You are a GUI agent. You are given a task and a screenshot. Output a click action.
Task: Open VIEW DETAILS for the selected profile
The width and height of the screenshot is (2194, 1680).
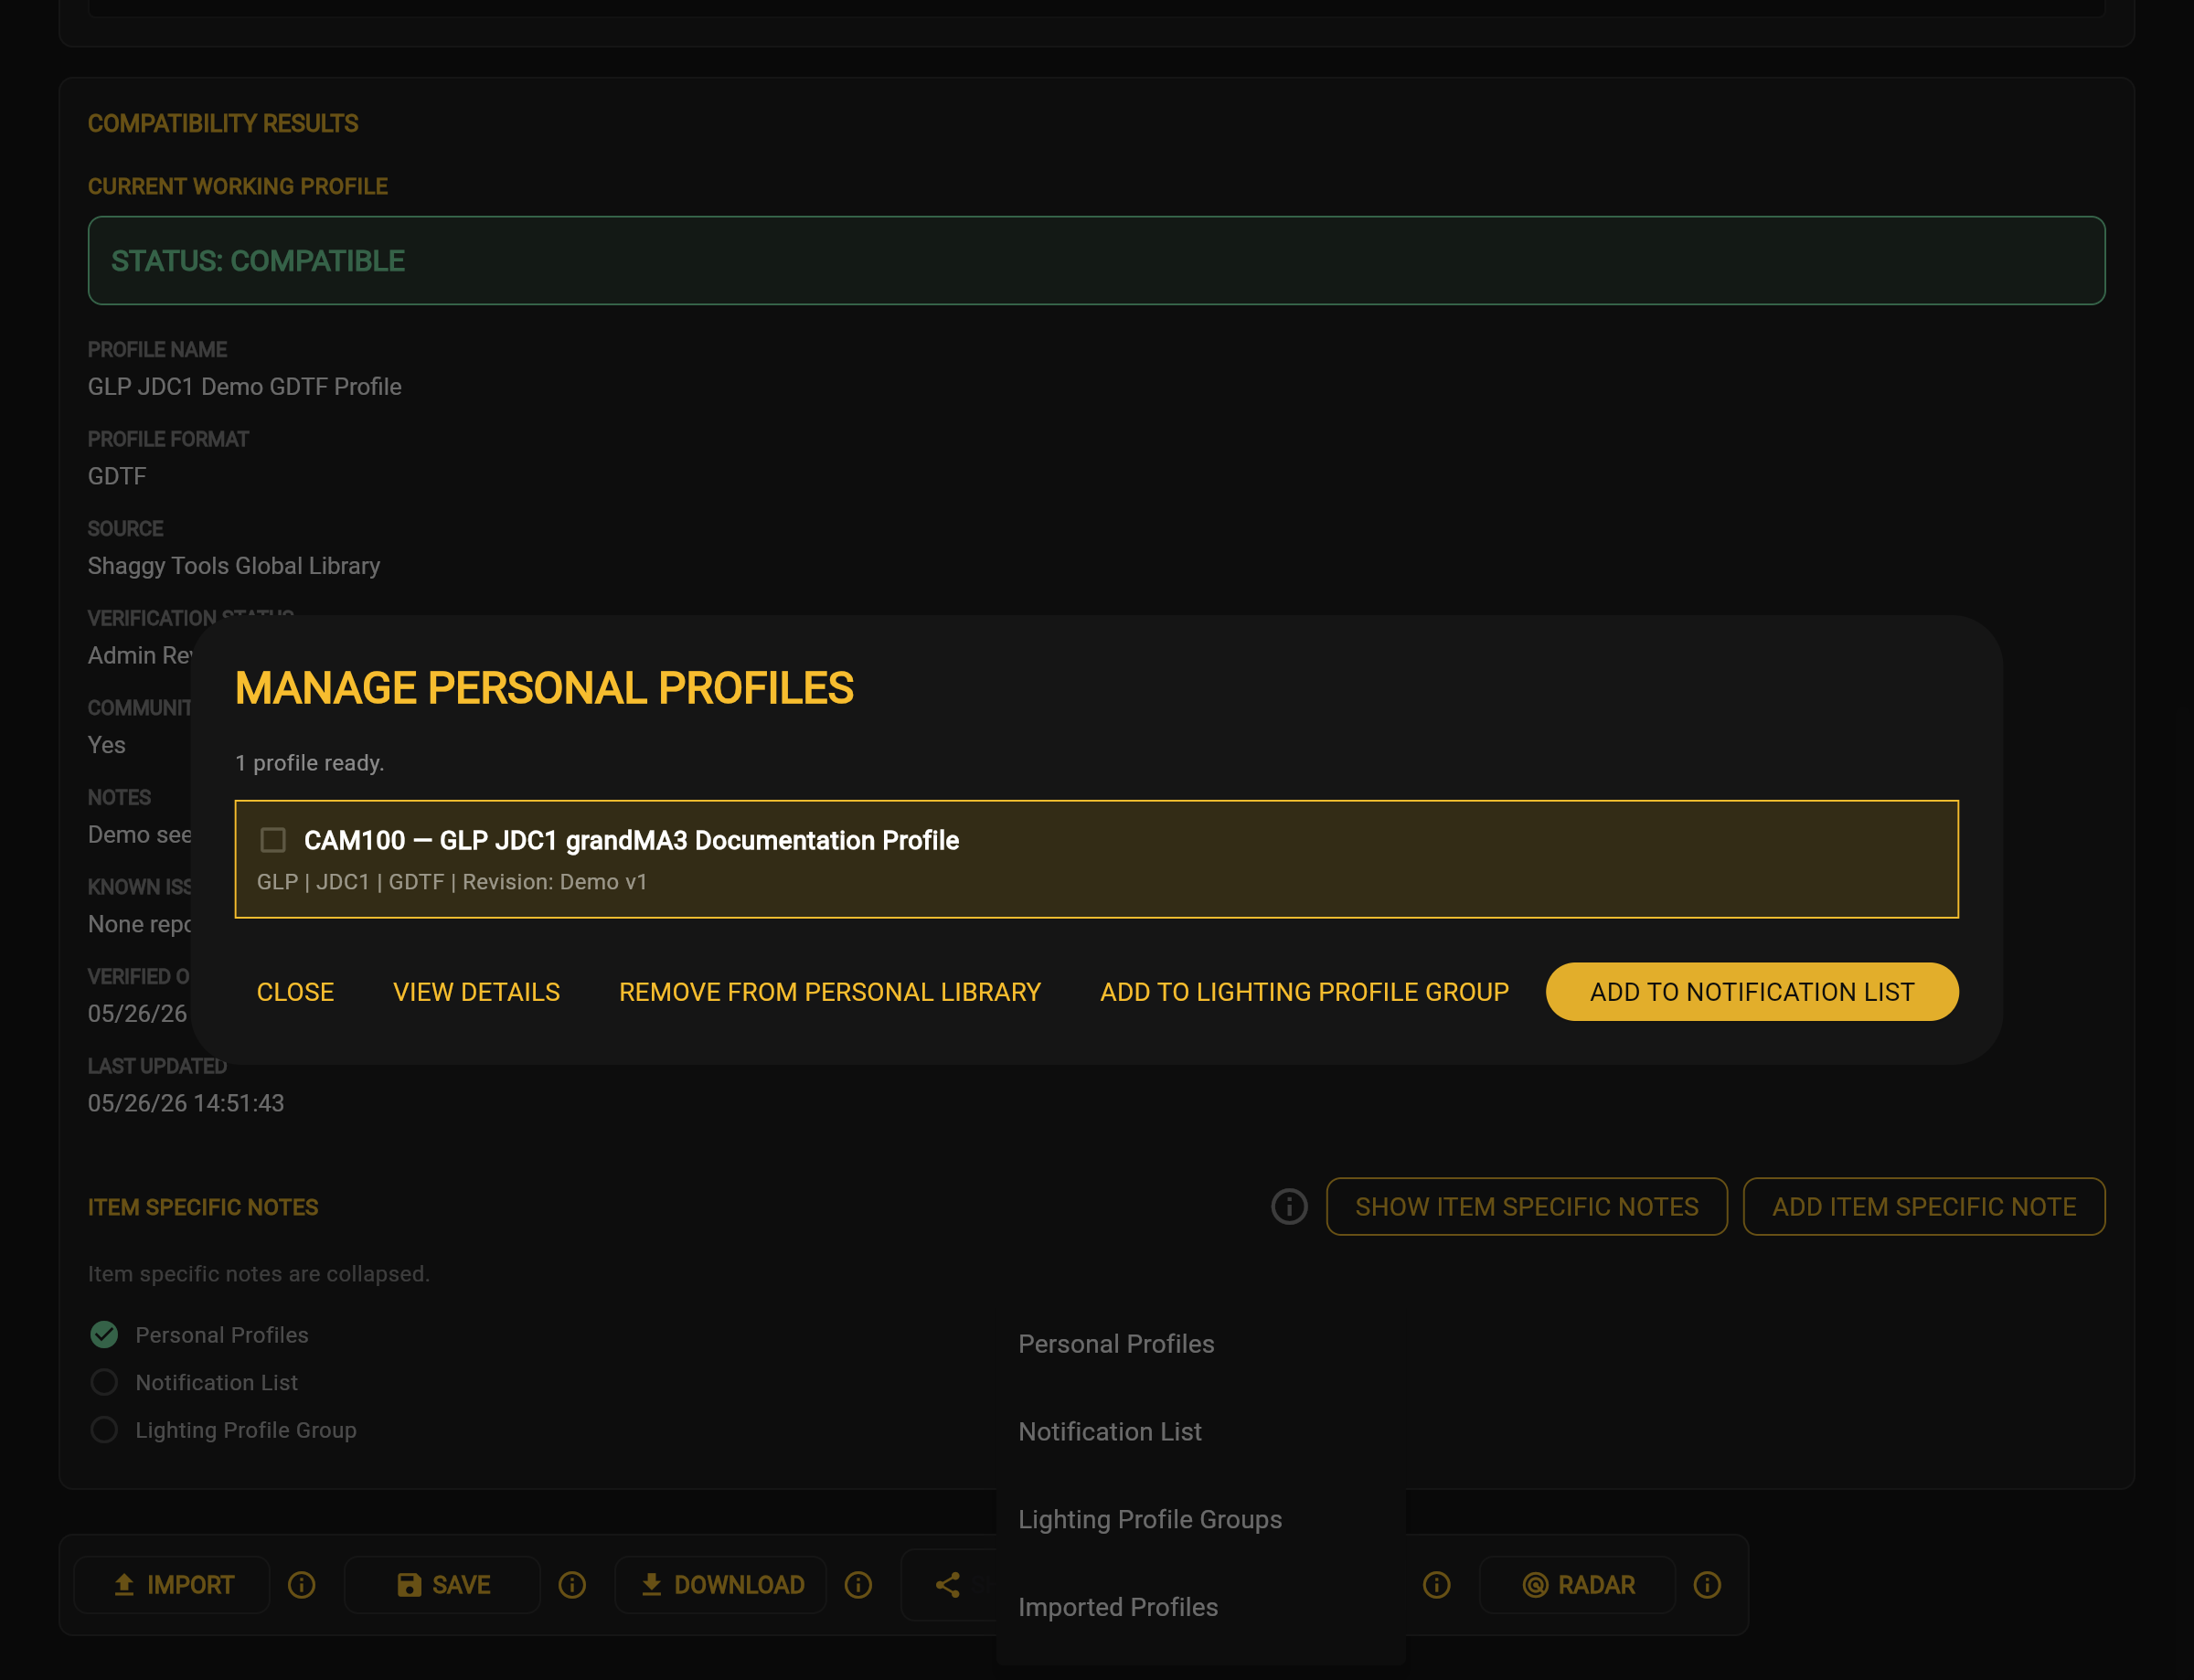click(x=476, y=992)
